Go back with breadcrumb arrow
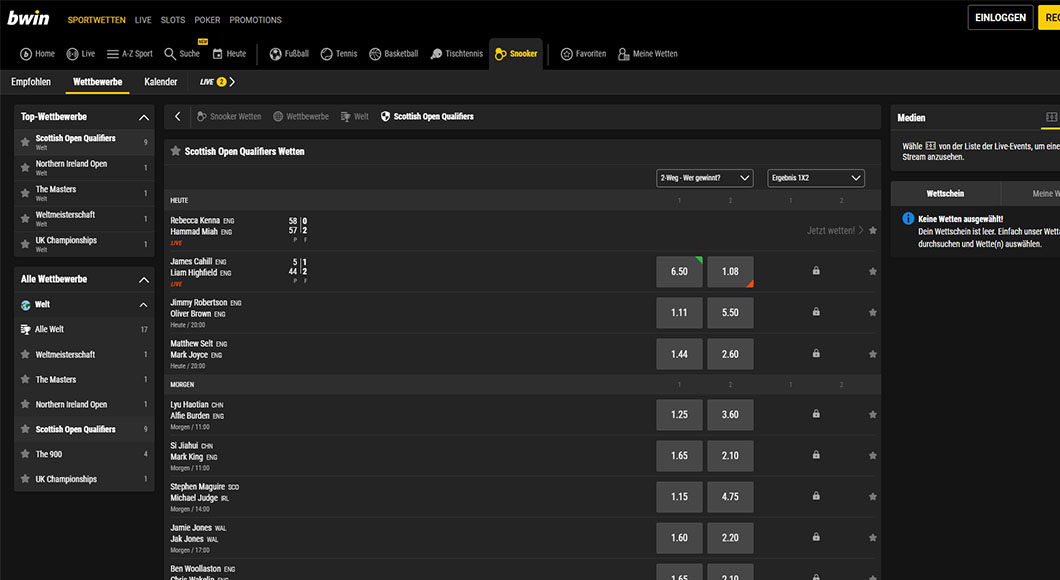Viewport: 1060px width, 580px height. [x=178, y=116]
